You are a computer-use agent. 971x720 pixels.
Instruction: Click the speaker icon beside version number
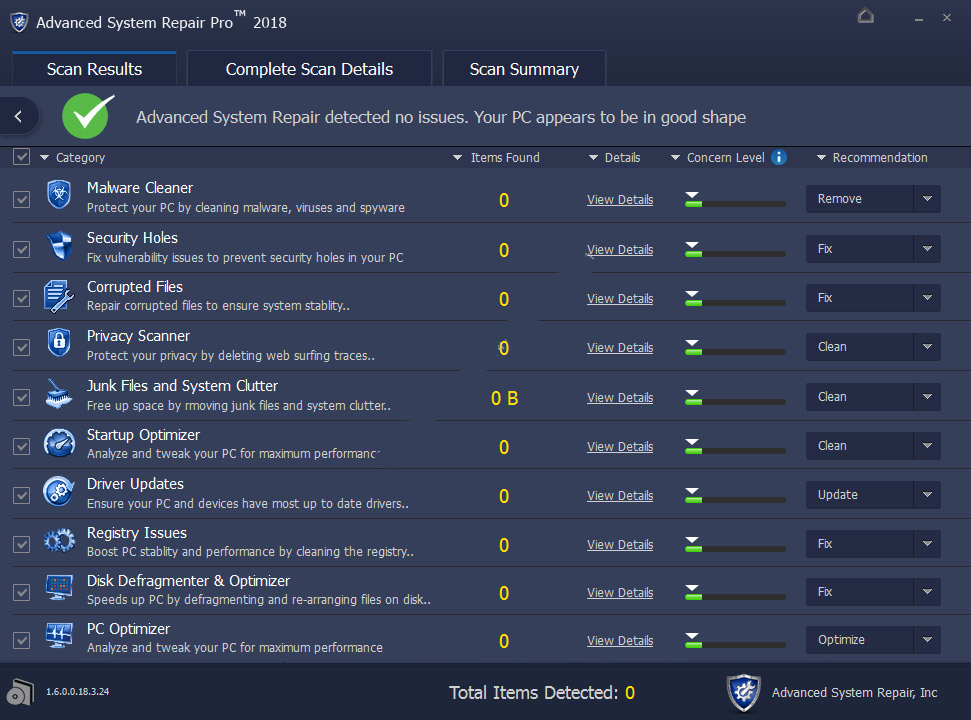pos(20,692)
